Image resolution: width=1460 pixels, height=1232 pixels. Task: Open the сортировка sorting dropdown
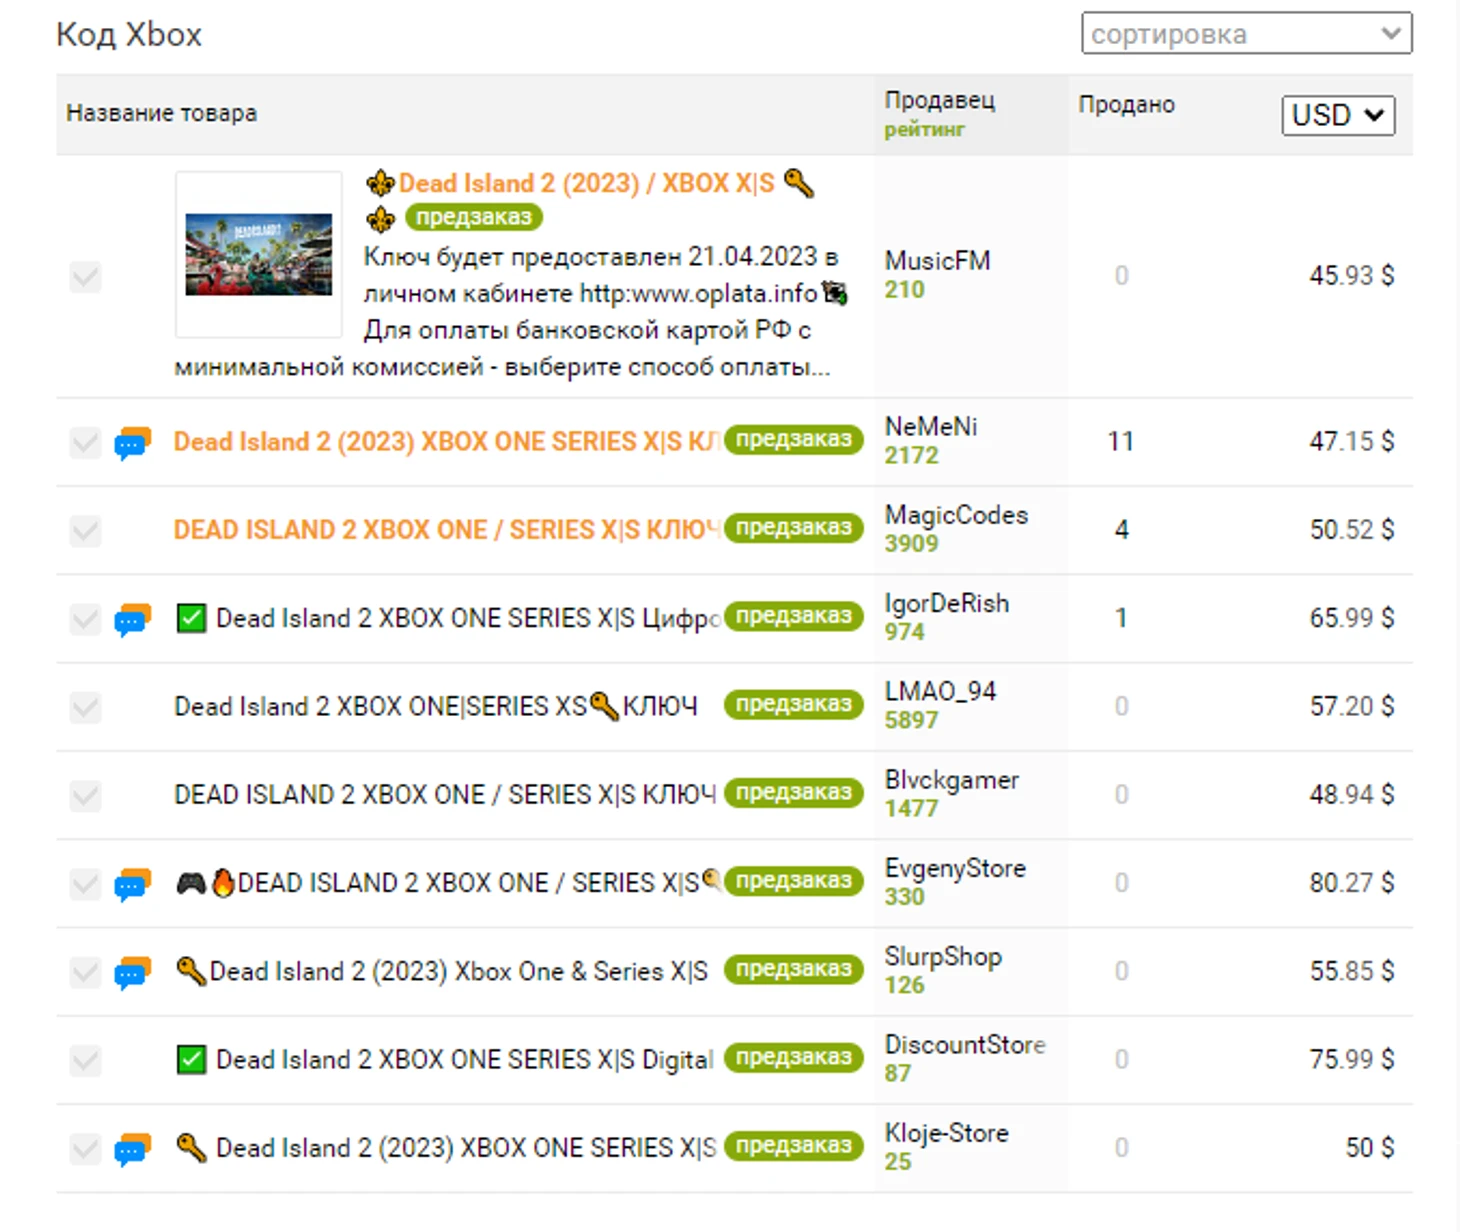click(x=1246, y=34)
